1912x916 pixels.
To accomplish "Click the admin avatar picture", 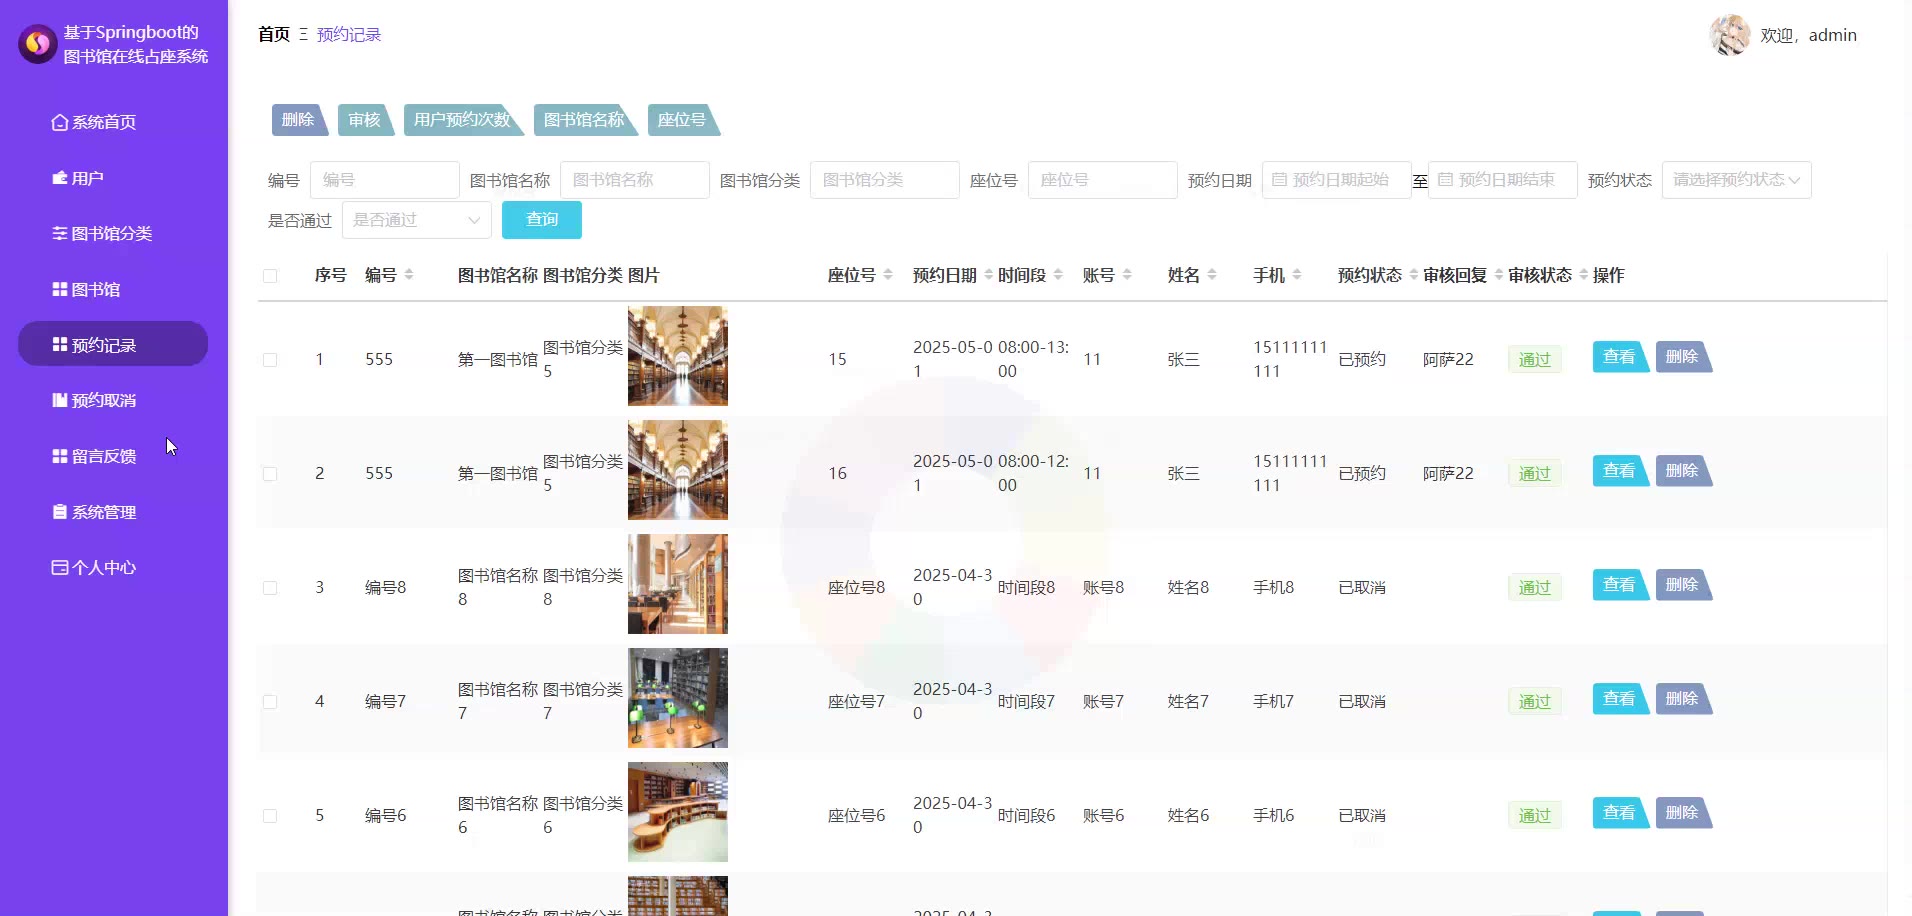I will pos(1729,35).
